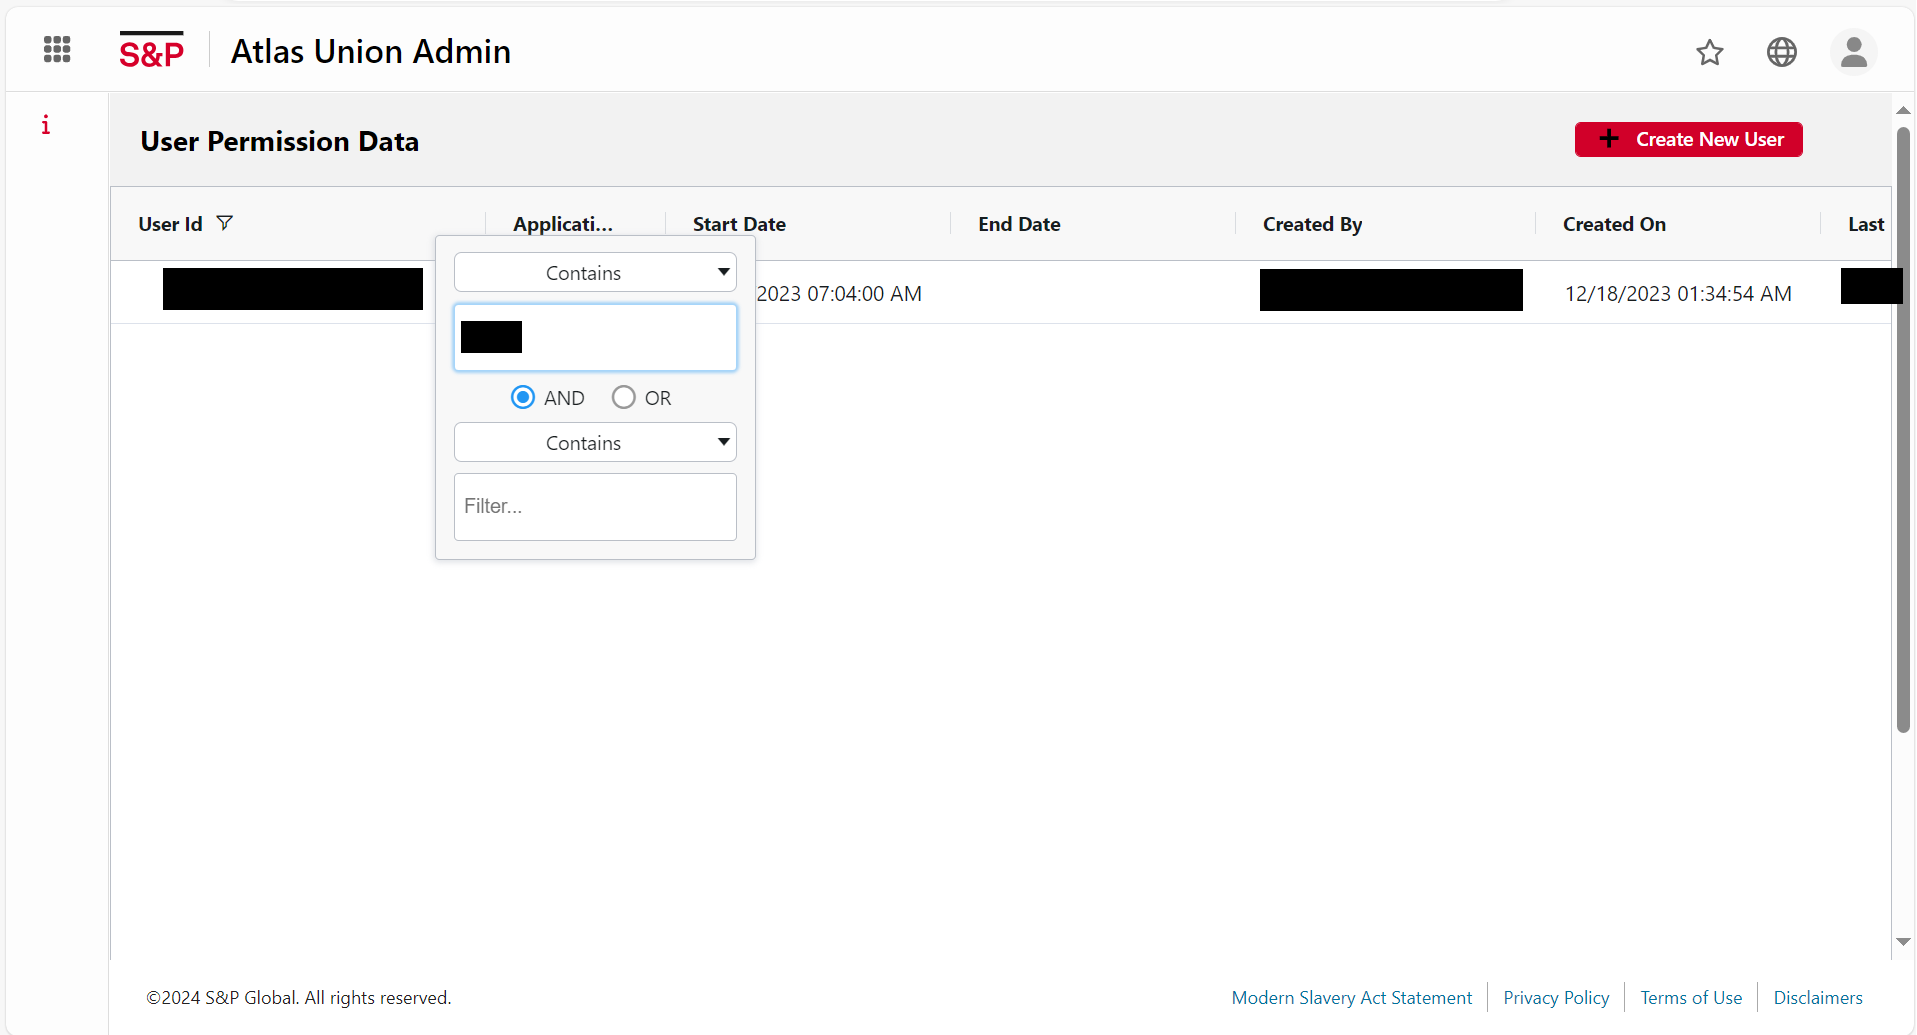Sort by the End Date column header
Viewport: 1917px width, 1035px height.
coord(1019,224)
